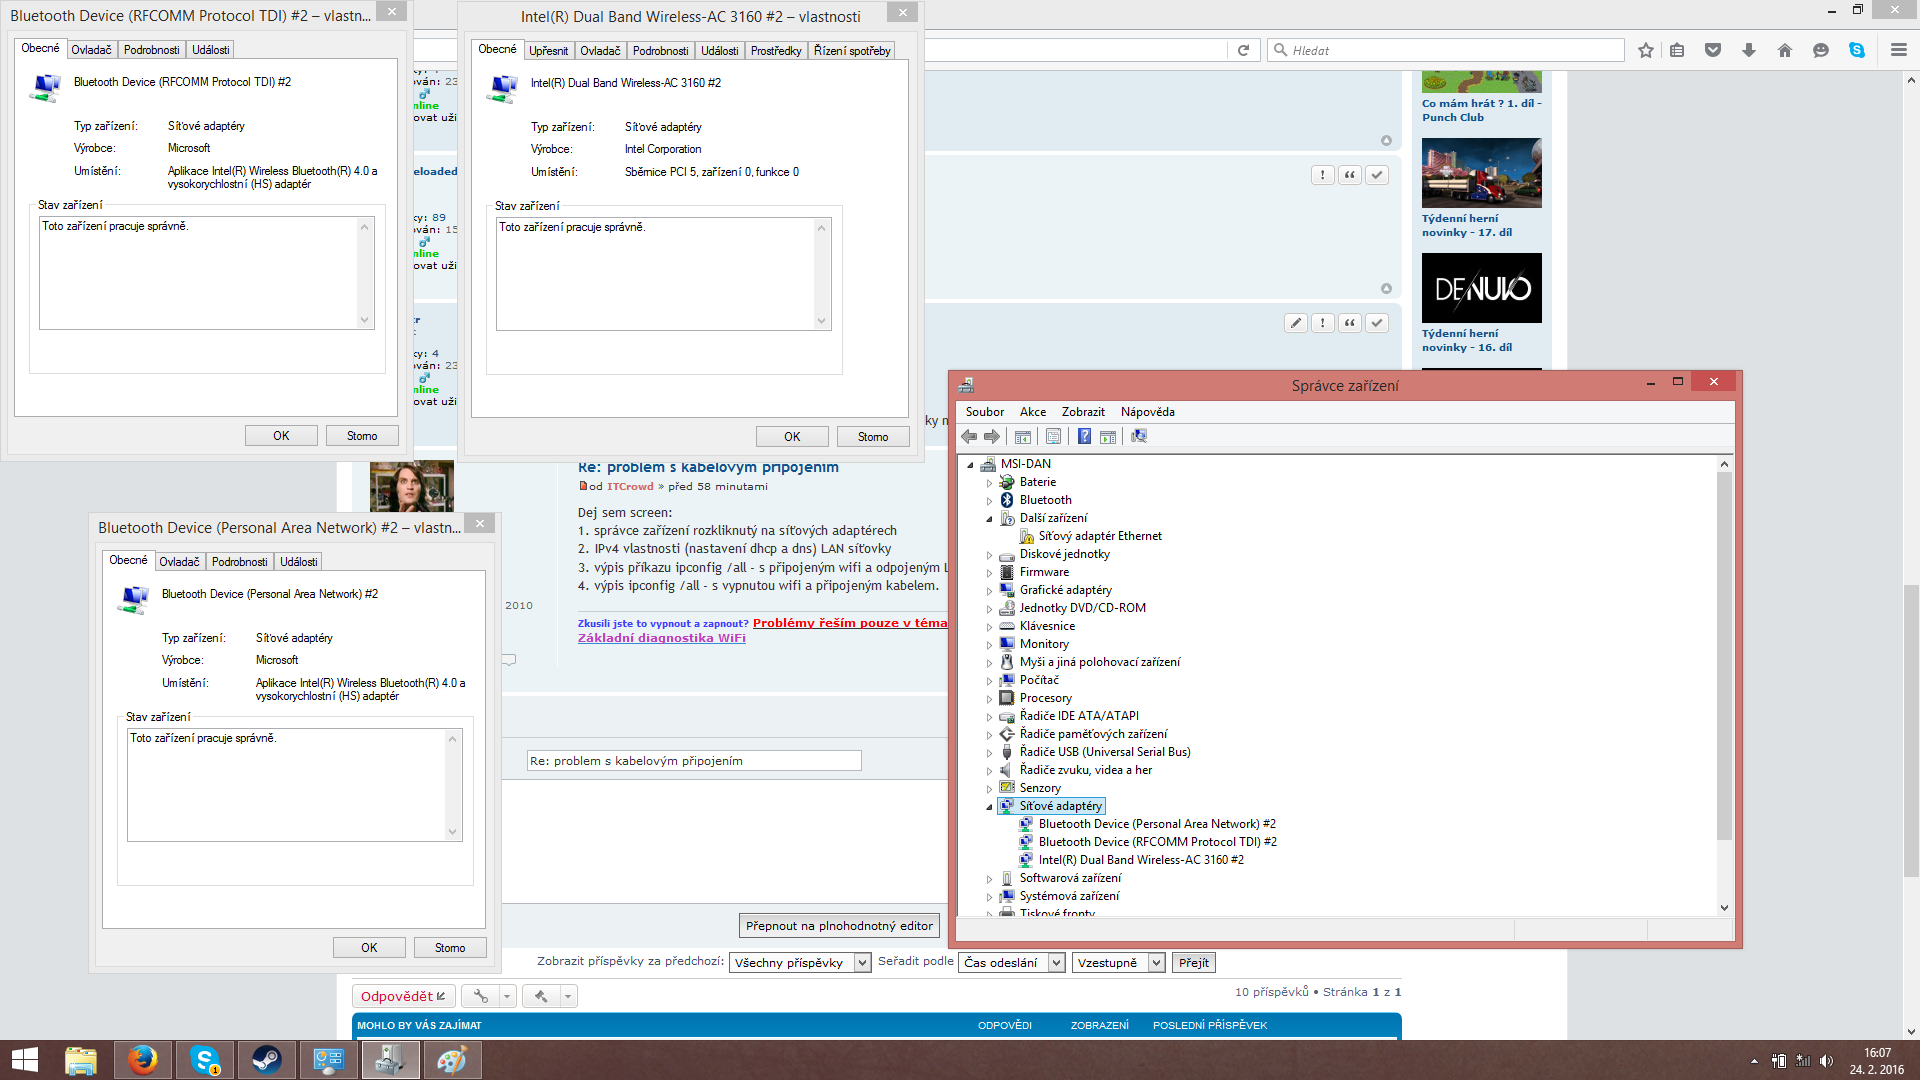Click Přepnout na plnohodnotný editor button
This screenshot has width=1920, height=1080.
839,926
